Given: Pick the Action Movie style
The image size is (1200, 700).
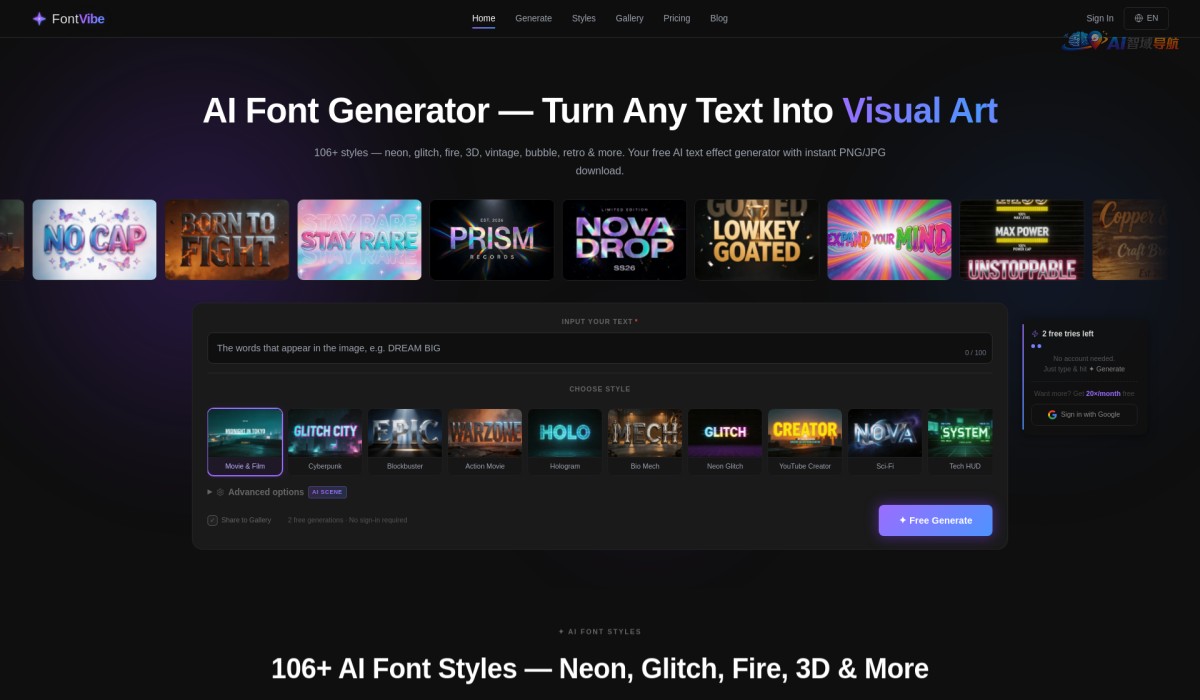Looking at the screenshot, I should pos(485,442).
